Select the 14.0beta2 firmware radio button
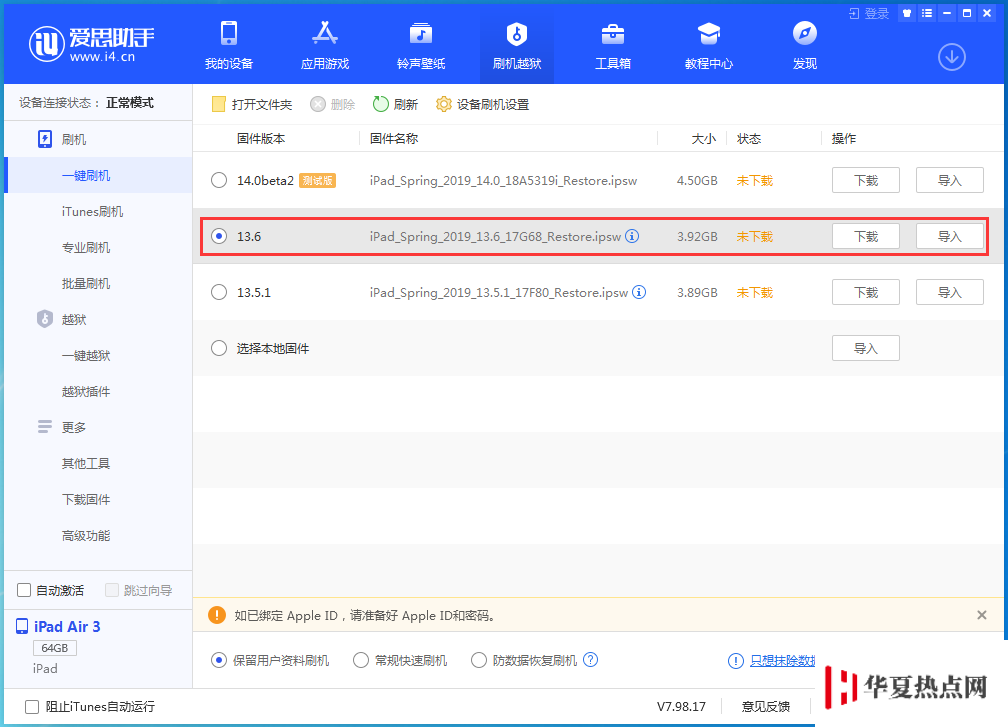The width and height of the screenshot is (1008, 727). tap(219, 181)
